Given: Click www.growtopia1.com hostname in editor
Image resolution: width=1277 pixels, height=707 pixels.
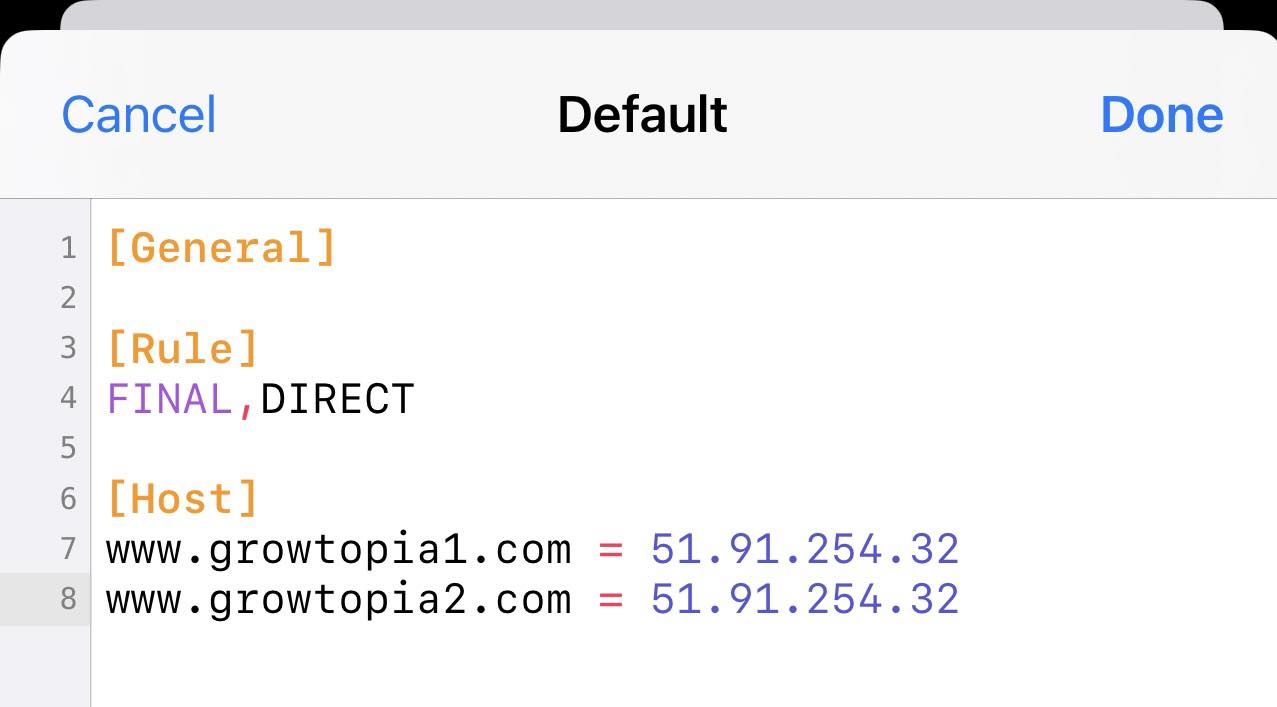Looking at the screenshot, I should 339,550.
